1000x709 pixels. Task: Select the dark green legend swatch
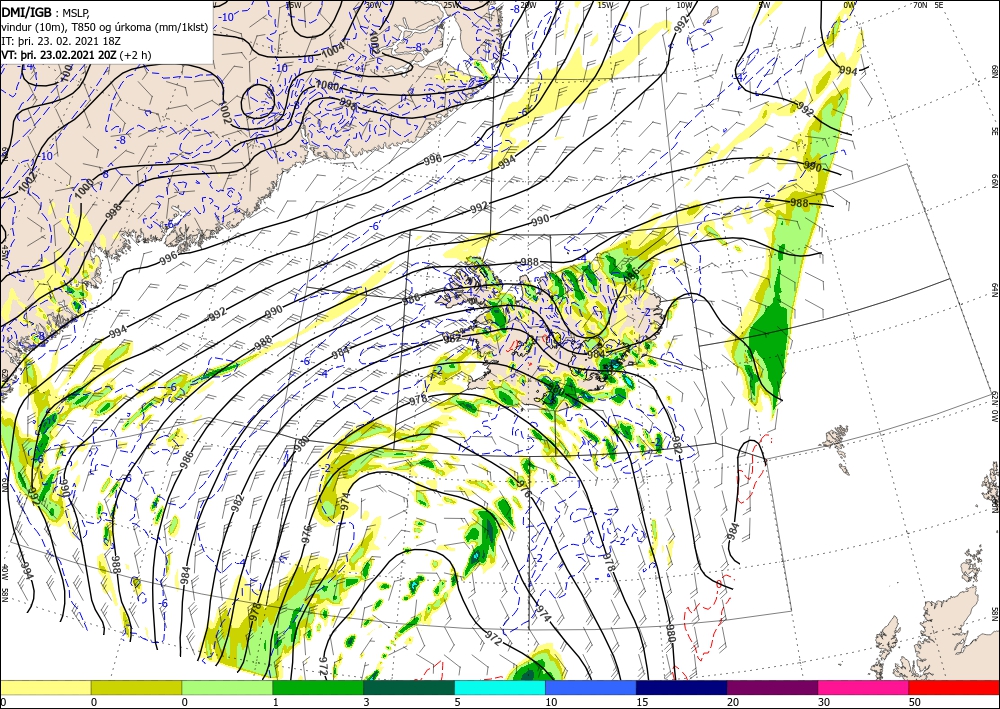[409, 687]
